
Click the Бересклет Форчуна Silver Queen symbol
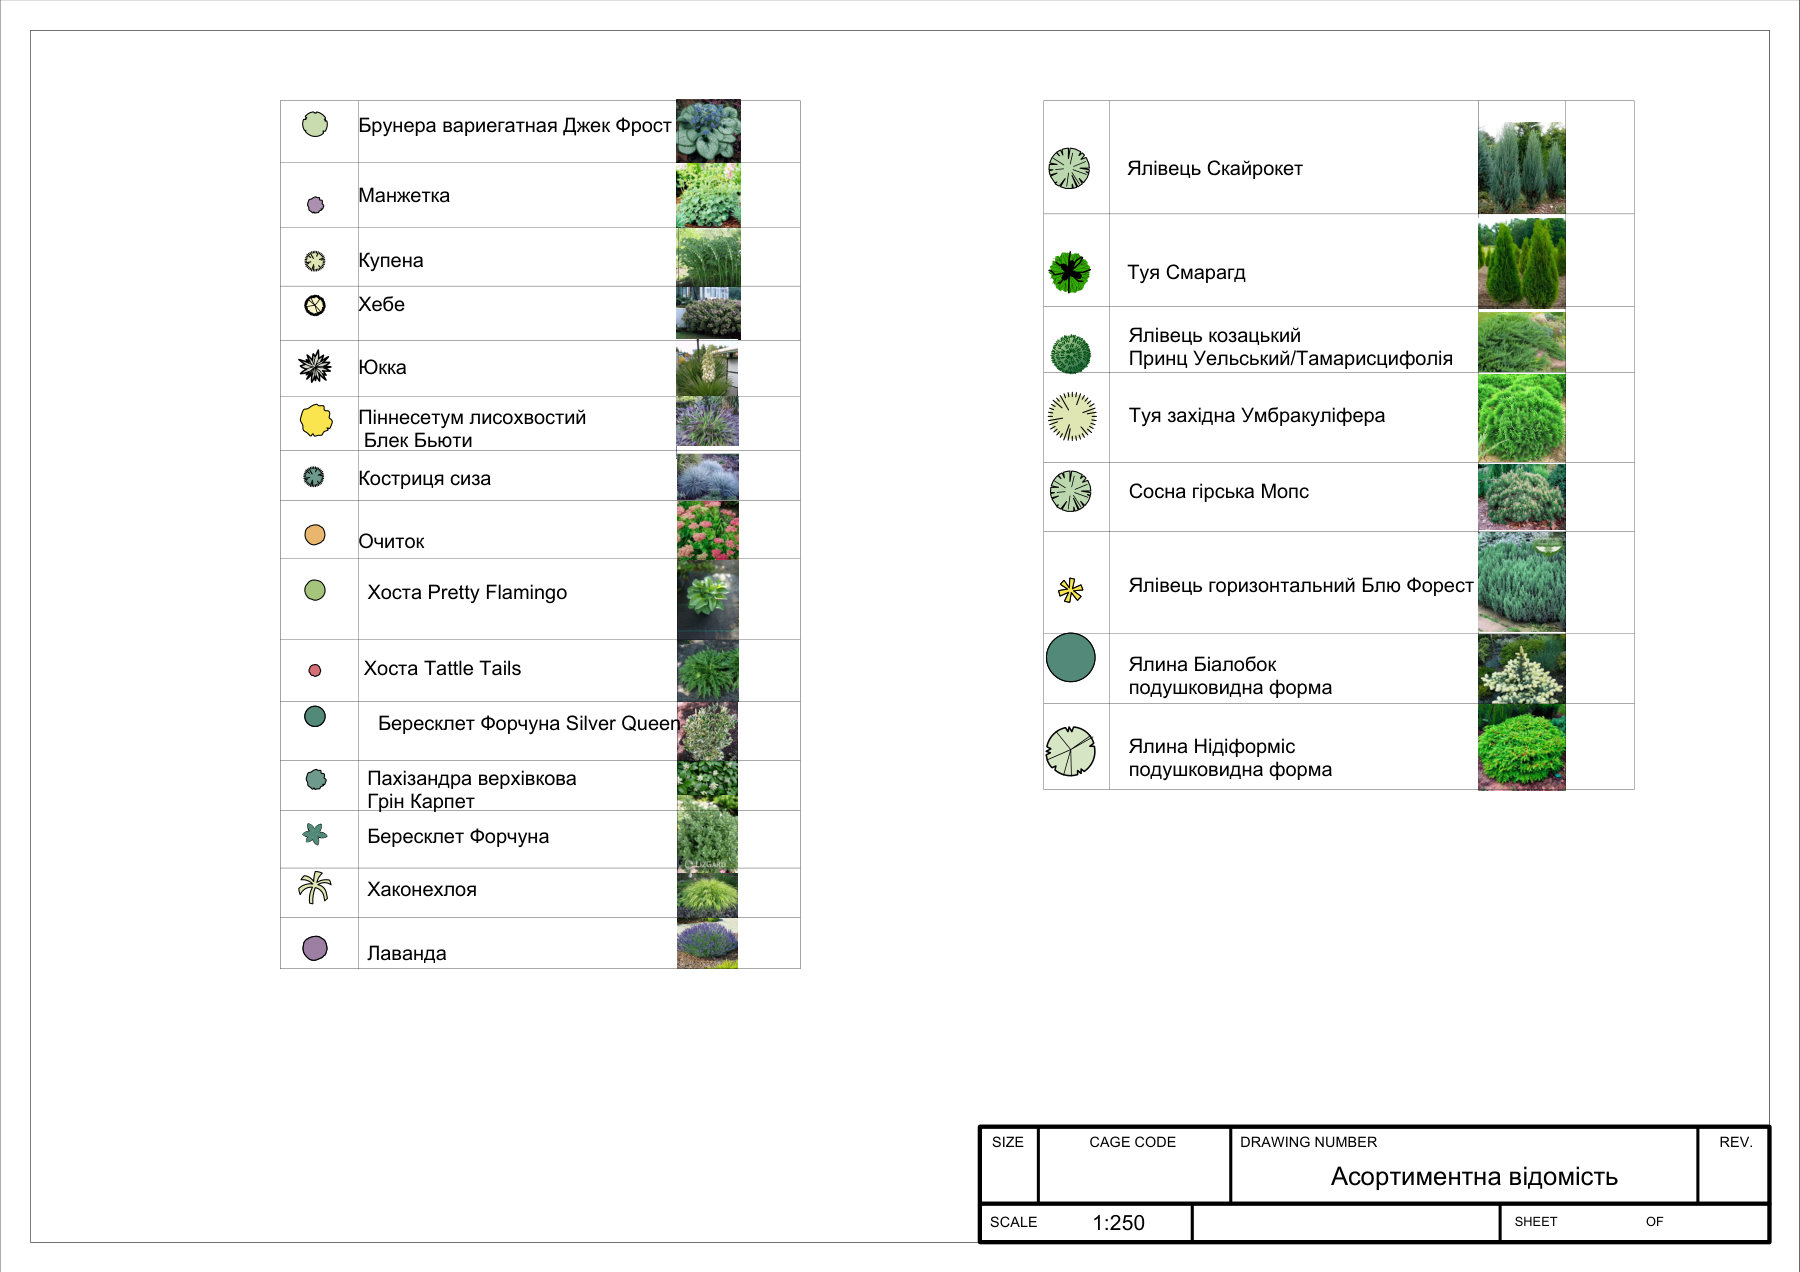click(x=315, y=716)
